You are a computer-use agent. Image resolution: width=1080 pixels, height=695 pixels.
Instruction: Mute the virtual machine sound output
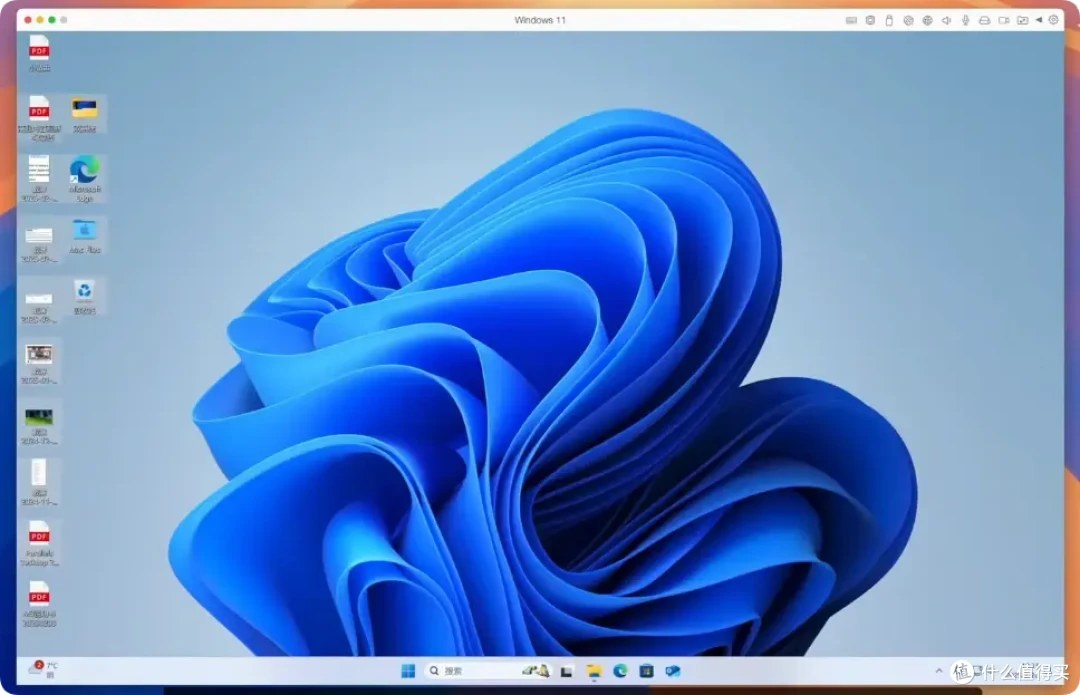(946, 20)
